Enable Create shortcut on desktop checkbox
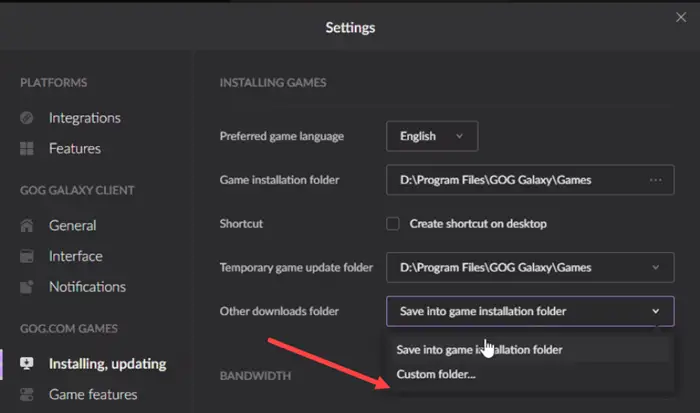Viewport: 700px width, 413px height. (x=393, y=224)
